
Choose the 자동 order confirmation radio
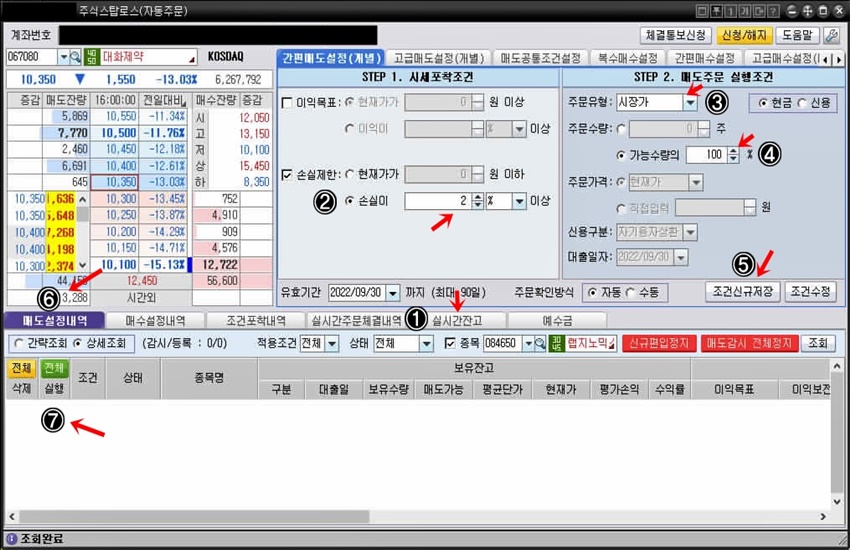[x=592, y=293]
